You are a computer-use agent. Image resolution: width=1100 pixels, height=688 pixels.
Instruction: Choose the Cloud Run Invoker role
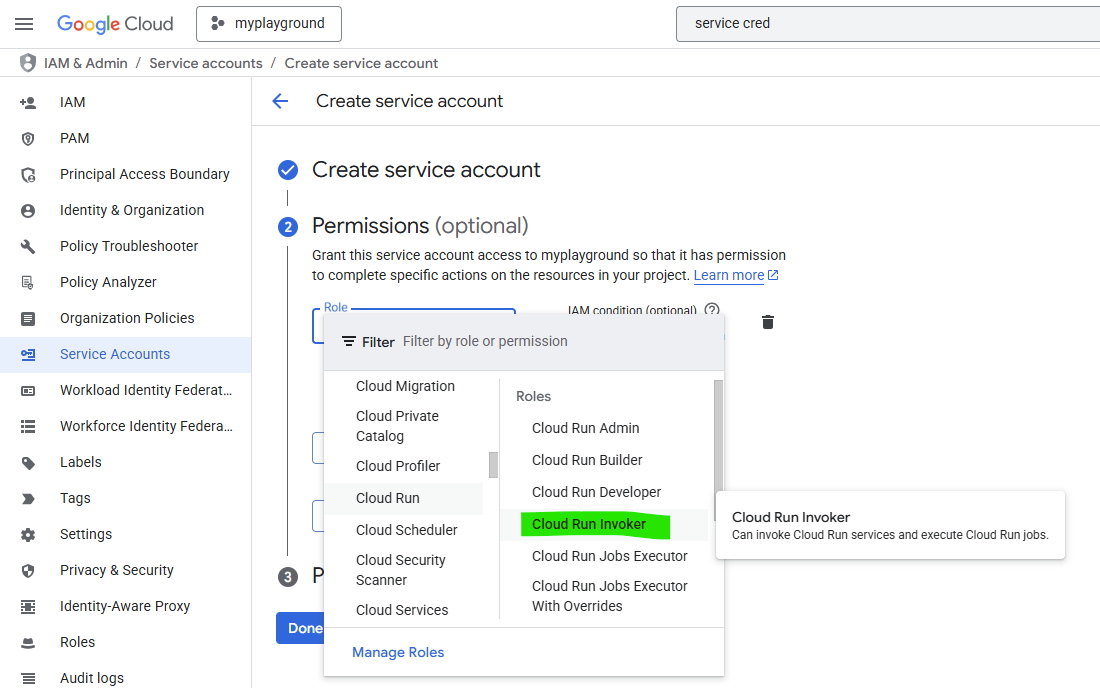tap(589, 524)
